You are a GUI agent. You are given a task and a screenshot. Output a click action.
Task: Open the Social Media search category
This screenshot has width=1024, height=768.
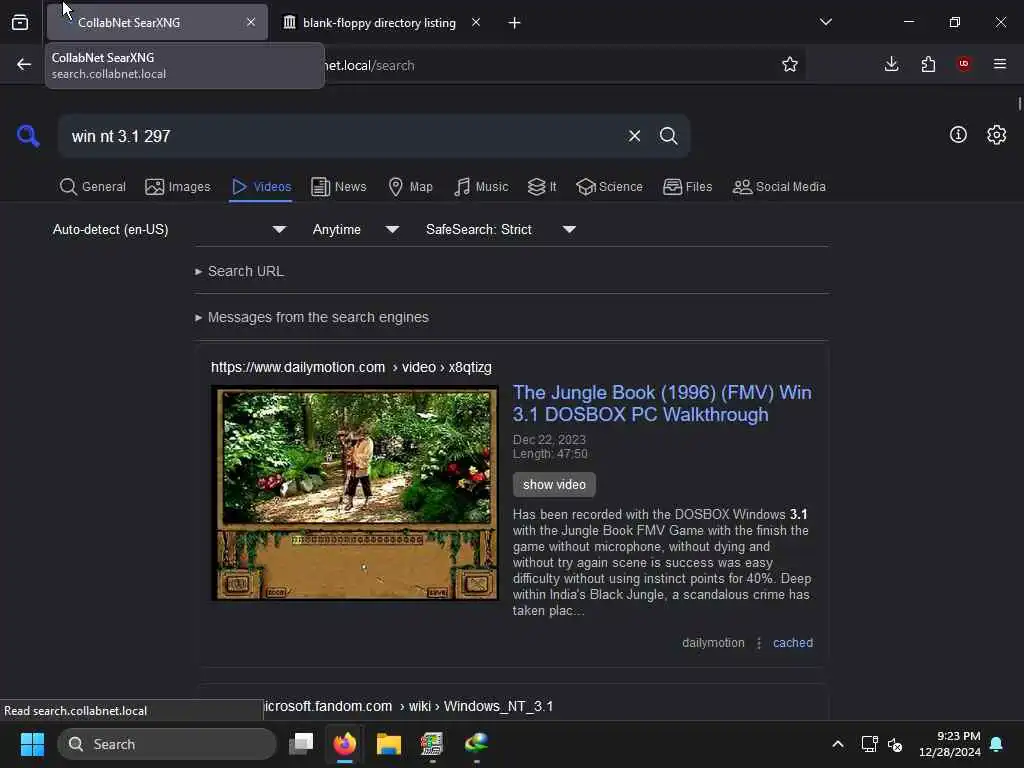click(779, 187)
